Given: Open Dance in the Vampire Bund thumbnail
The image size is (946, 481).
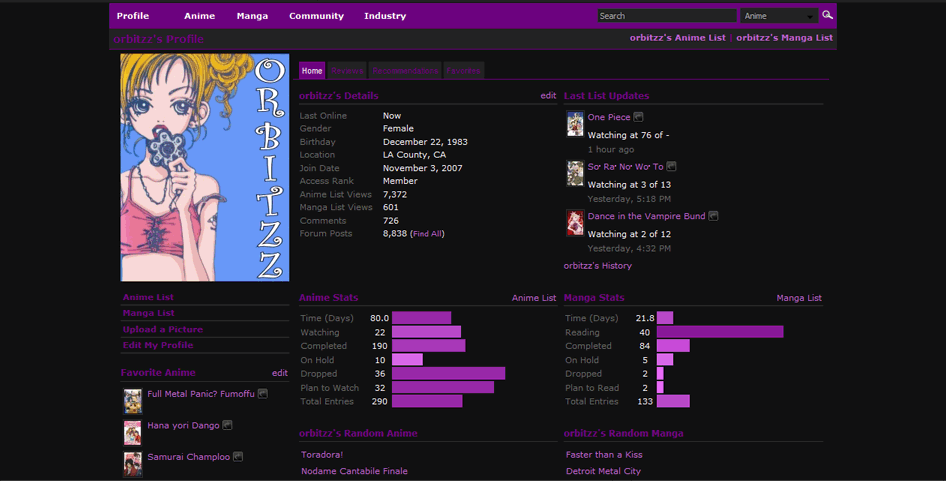Looking at the screenshot, I should [575, 223].
